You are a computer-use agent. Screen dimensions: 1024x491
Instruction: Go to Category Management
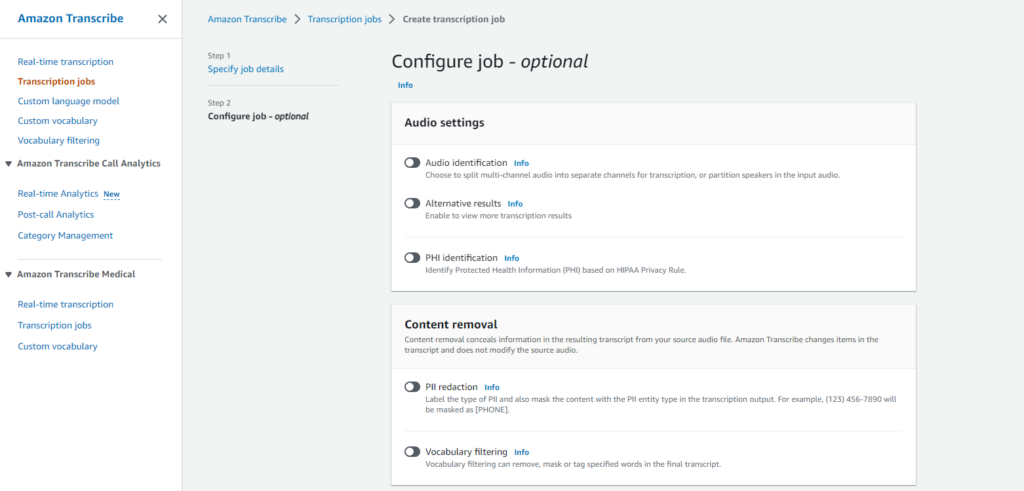65,236
